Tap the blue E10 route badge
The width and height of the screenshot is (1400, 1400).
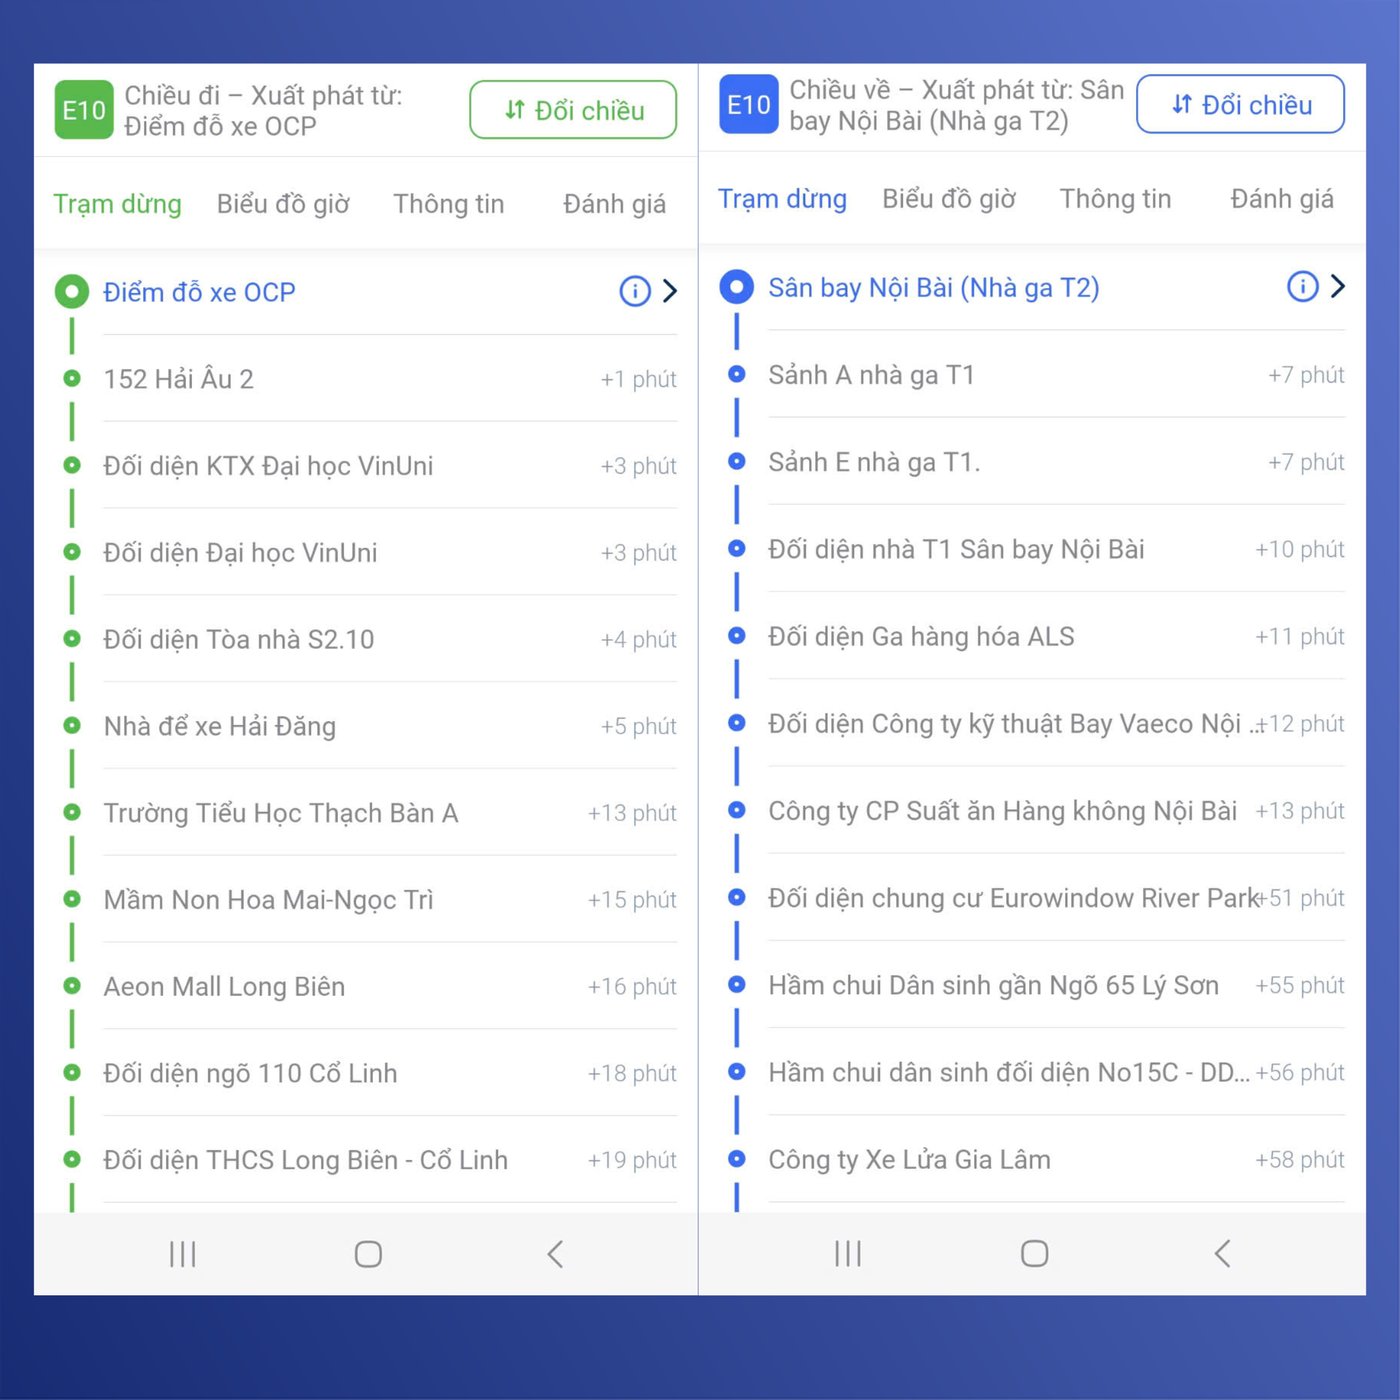[748, 105]
